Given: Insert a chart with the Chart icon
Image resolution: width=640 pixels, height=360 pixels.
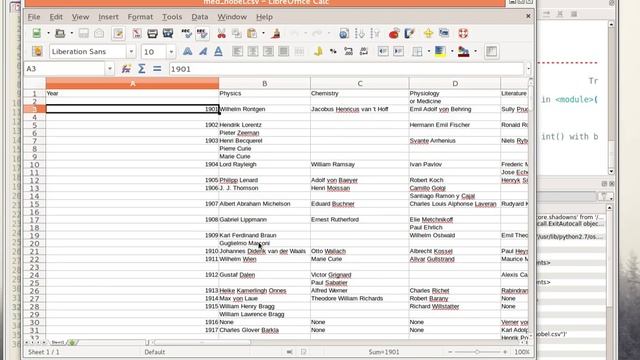Looking at the screenshot, I should click(394, 33).
